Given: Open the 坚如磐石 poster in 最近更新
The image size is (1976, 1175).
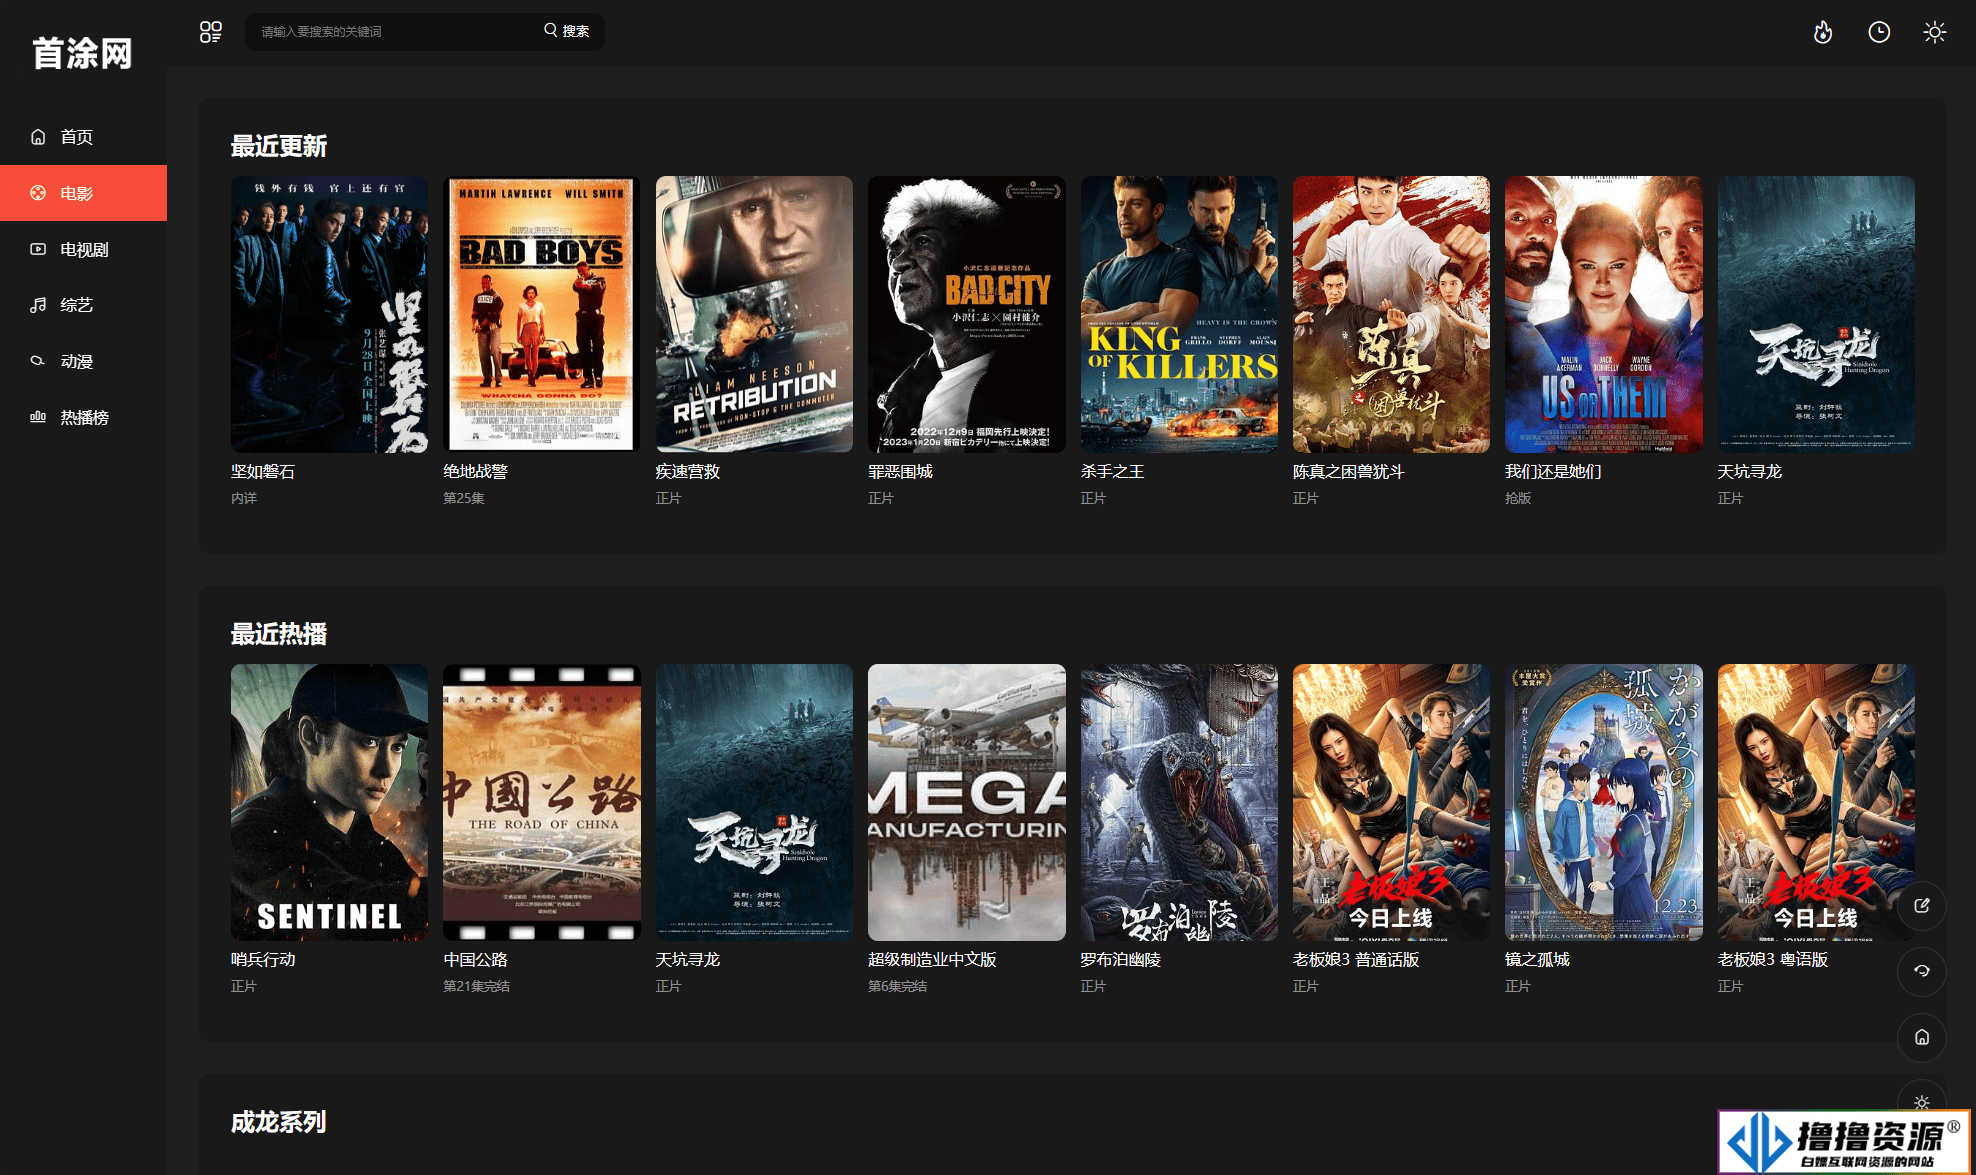Looking at the screenshot, I should pyautogui.click(x=329, y=315).
